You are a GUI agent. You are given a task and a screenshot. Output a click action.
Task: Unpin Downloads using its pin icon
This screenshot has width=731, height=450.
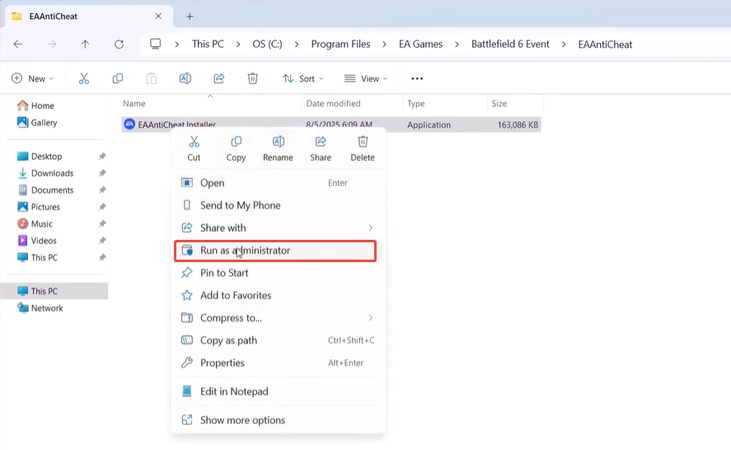tap(102, 173)
